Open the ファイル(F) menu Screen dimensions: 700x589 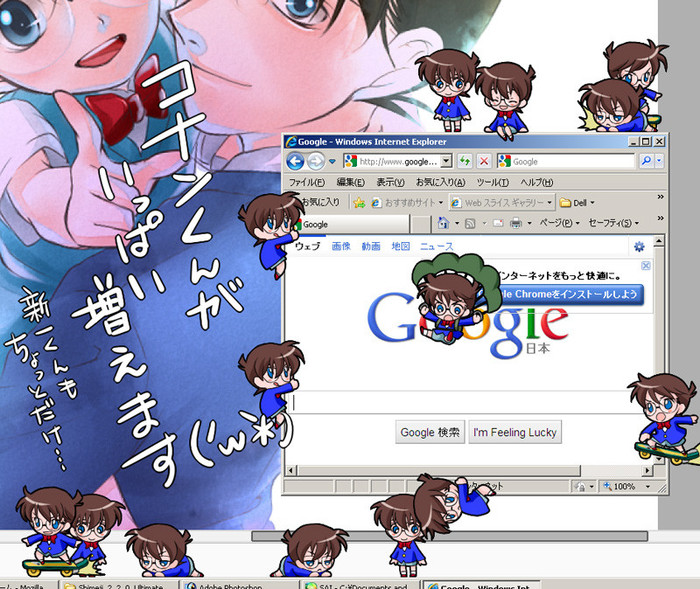tap(307, 182)
